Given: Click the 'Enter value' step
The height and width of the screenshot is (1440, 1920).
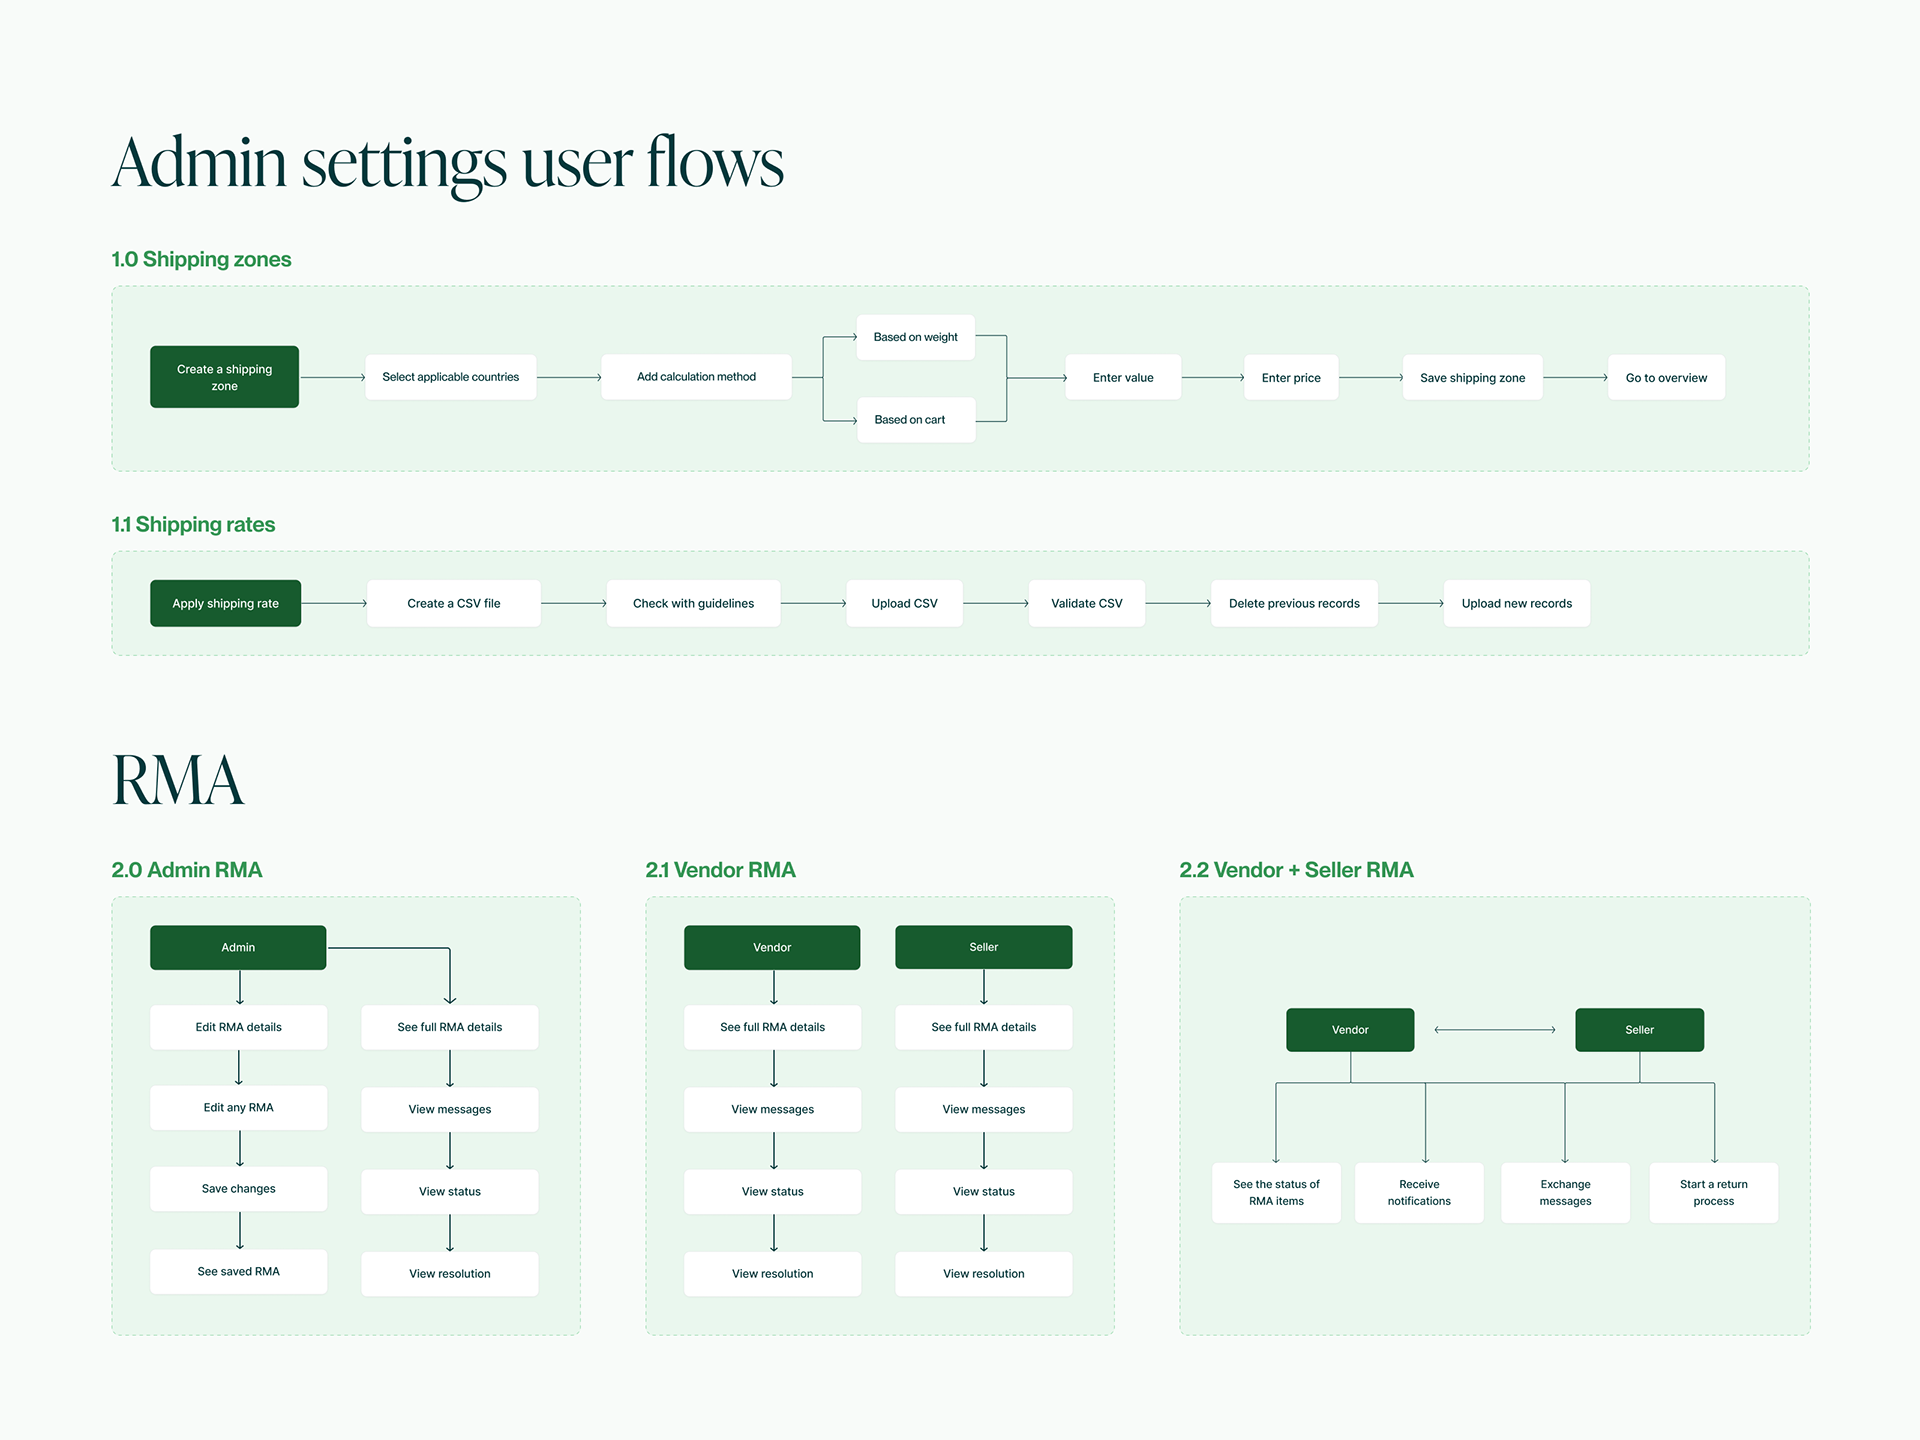Looking at the screenshot, I should pyautogui.click(x=1123, y=377).
